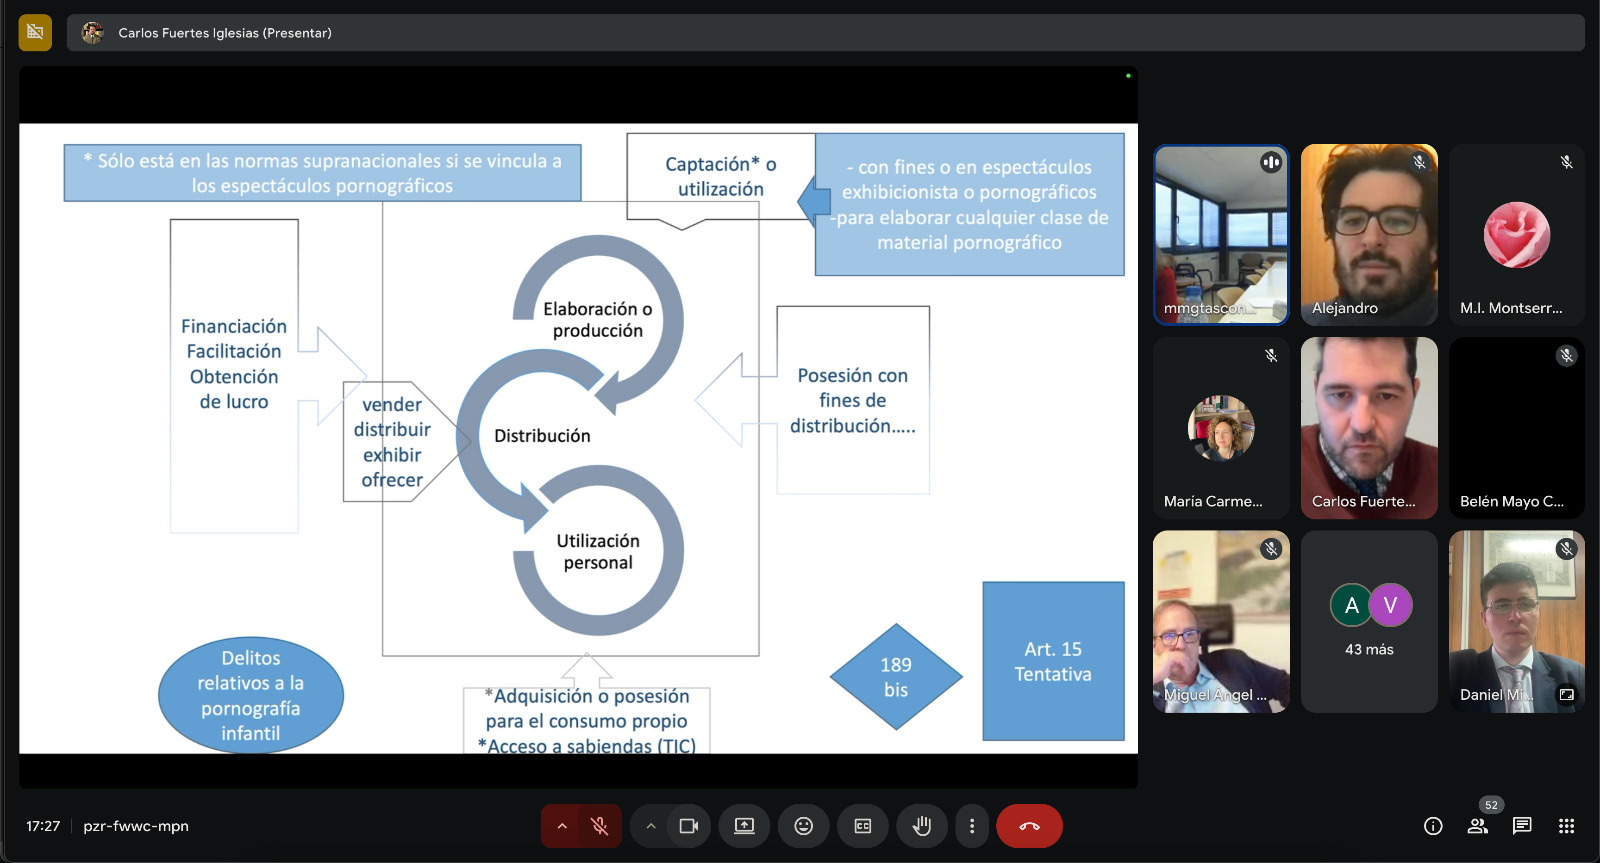Click the present screen button
This screenshot has height=863, width=1600.
pos(744,826)
